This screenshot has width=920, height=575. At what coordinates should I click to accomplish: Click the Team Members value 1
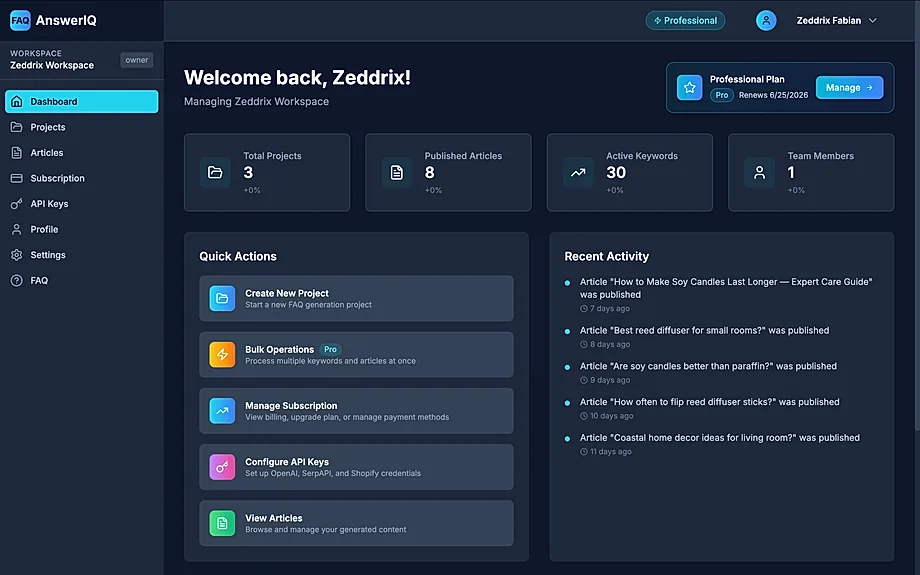pos(791,172)
